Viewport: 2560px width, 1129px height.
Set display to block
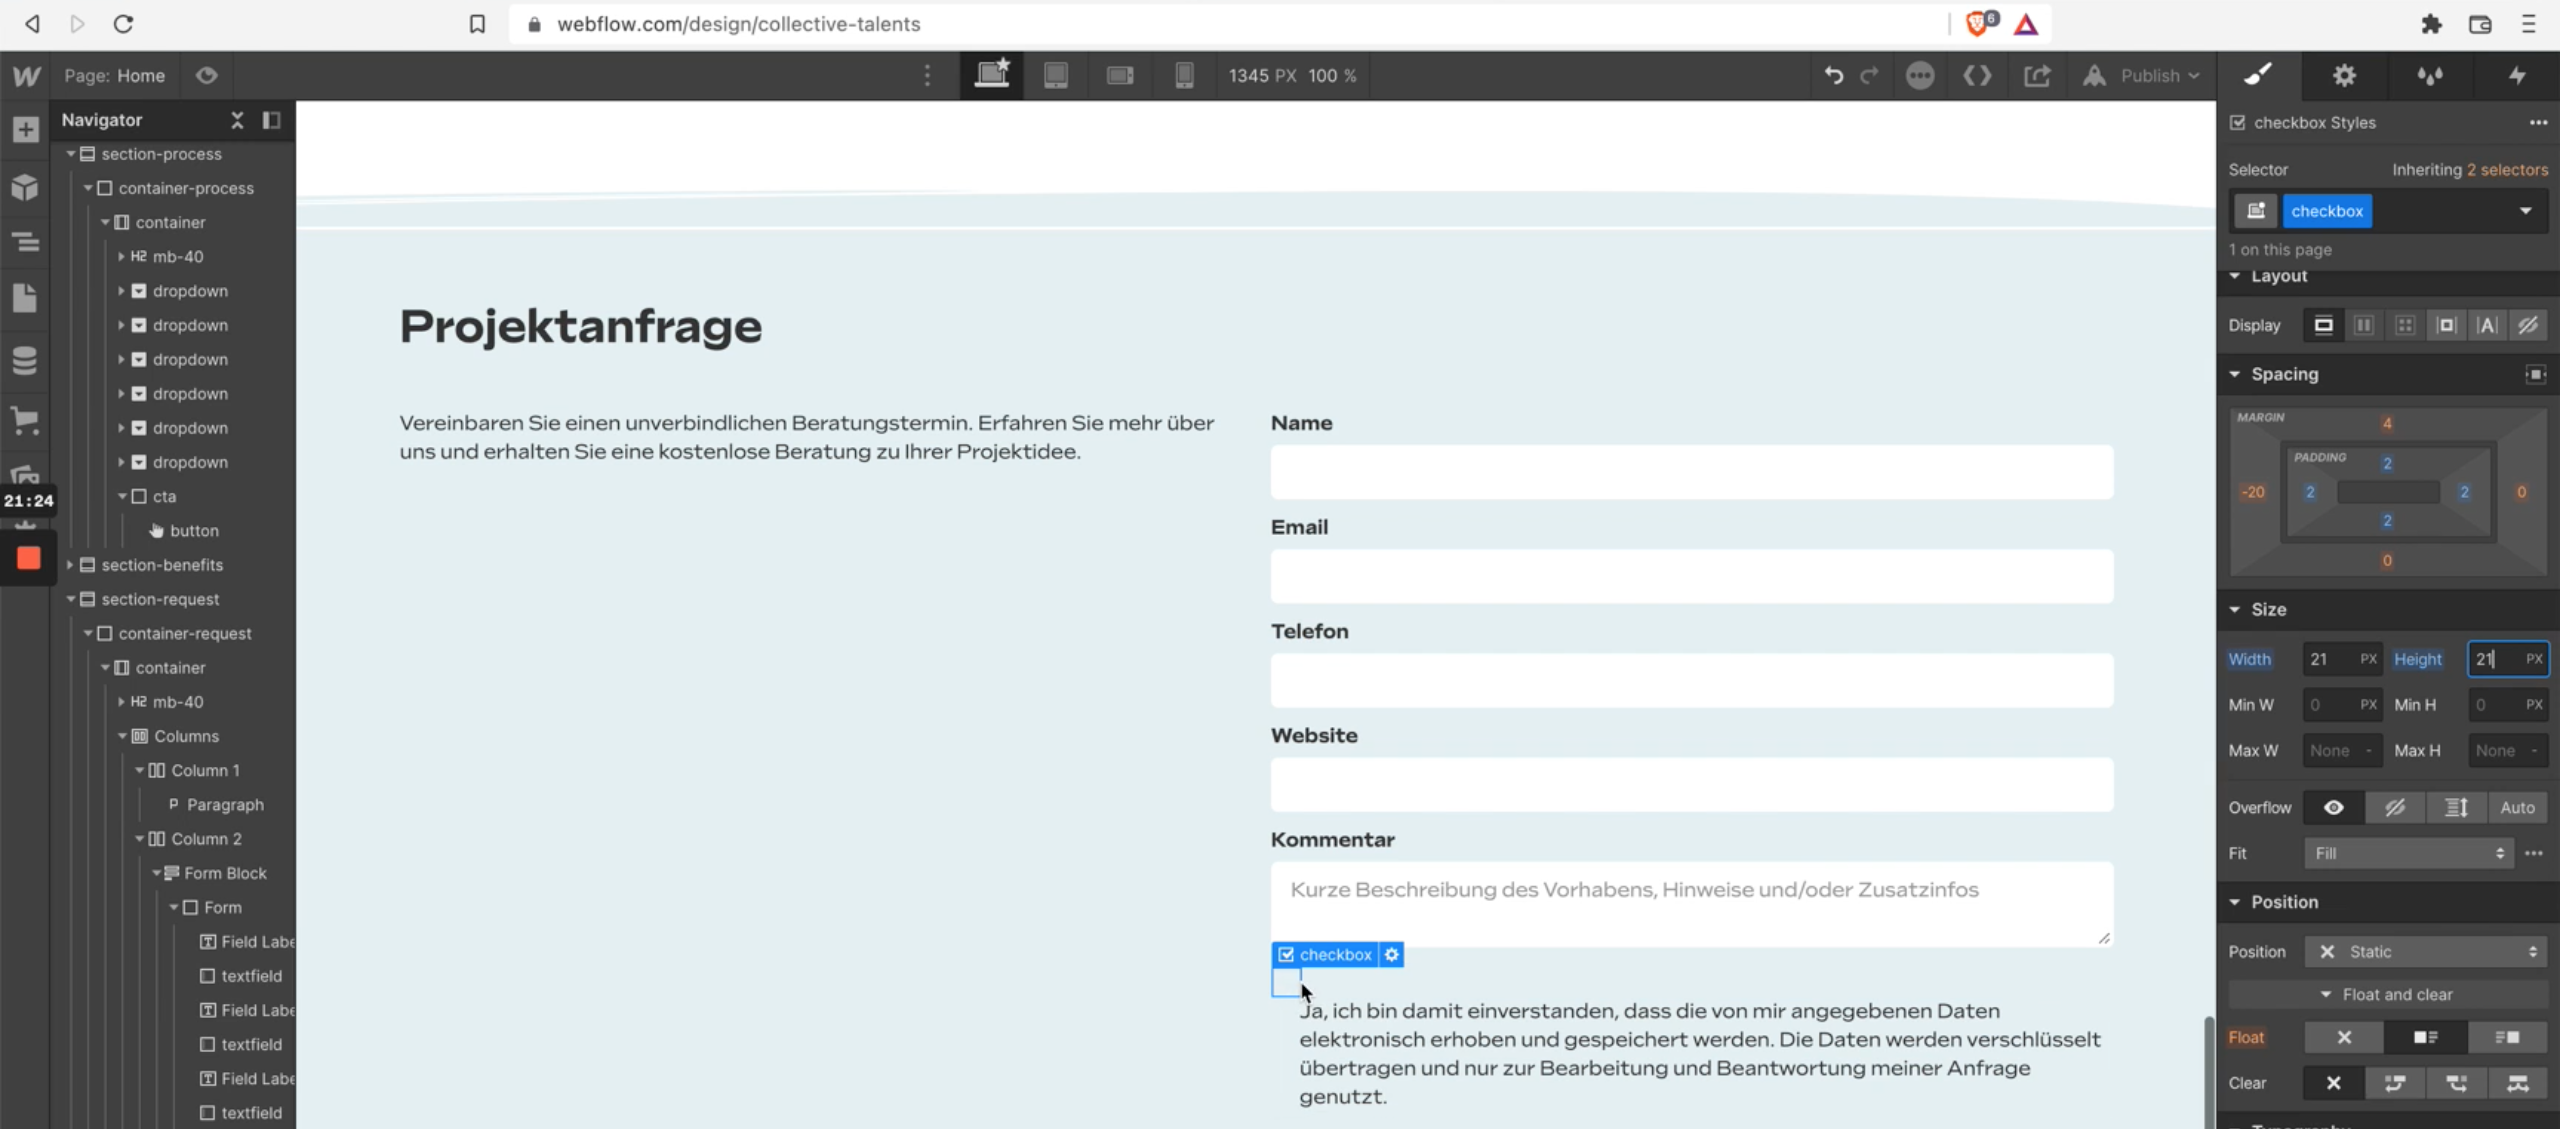point(2323,326)
